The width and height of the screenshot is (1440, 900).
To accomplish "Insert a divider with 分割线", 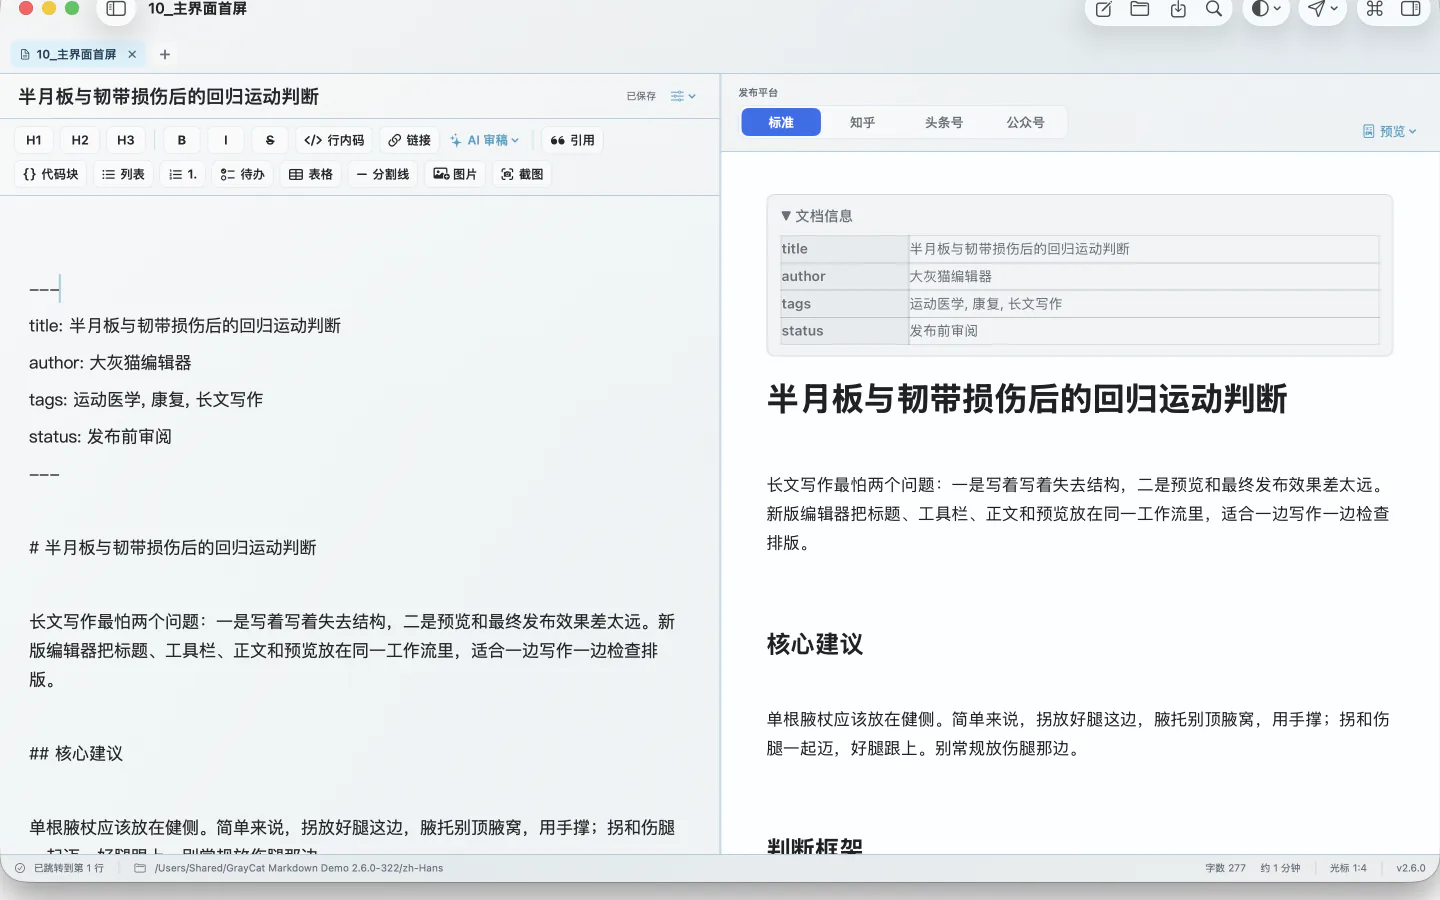I will pos(383,174).
